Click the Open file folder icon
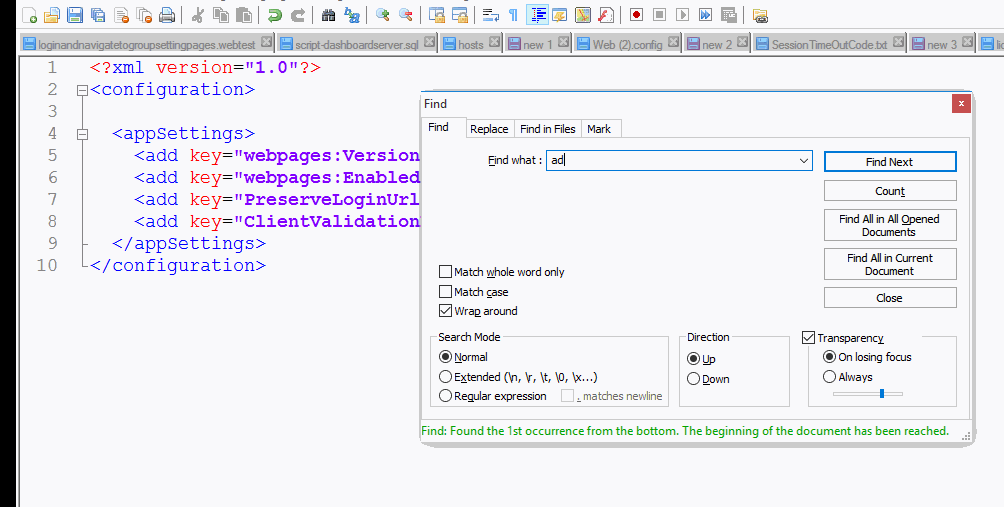 [x=51, y=15]
